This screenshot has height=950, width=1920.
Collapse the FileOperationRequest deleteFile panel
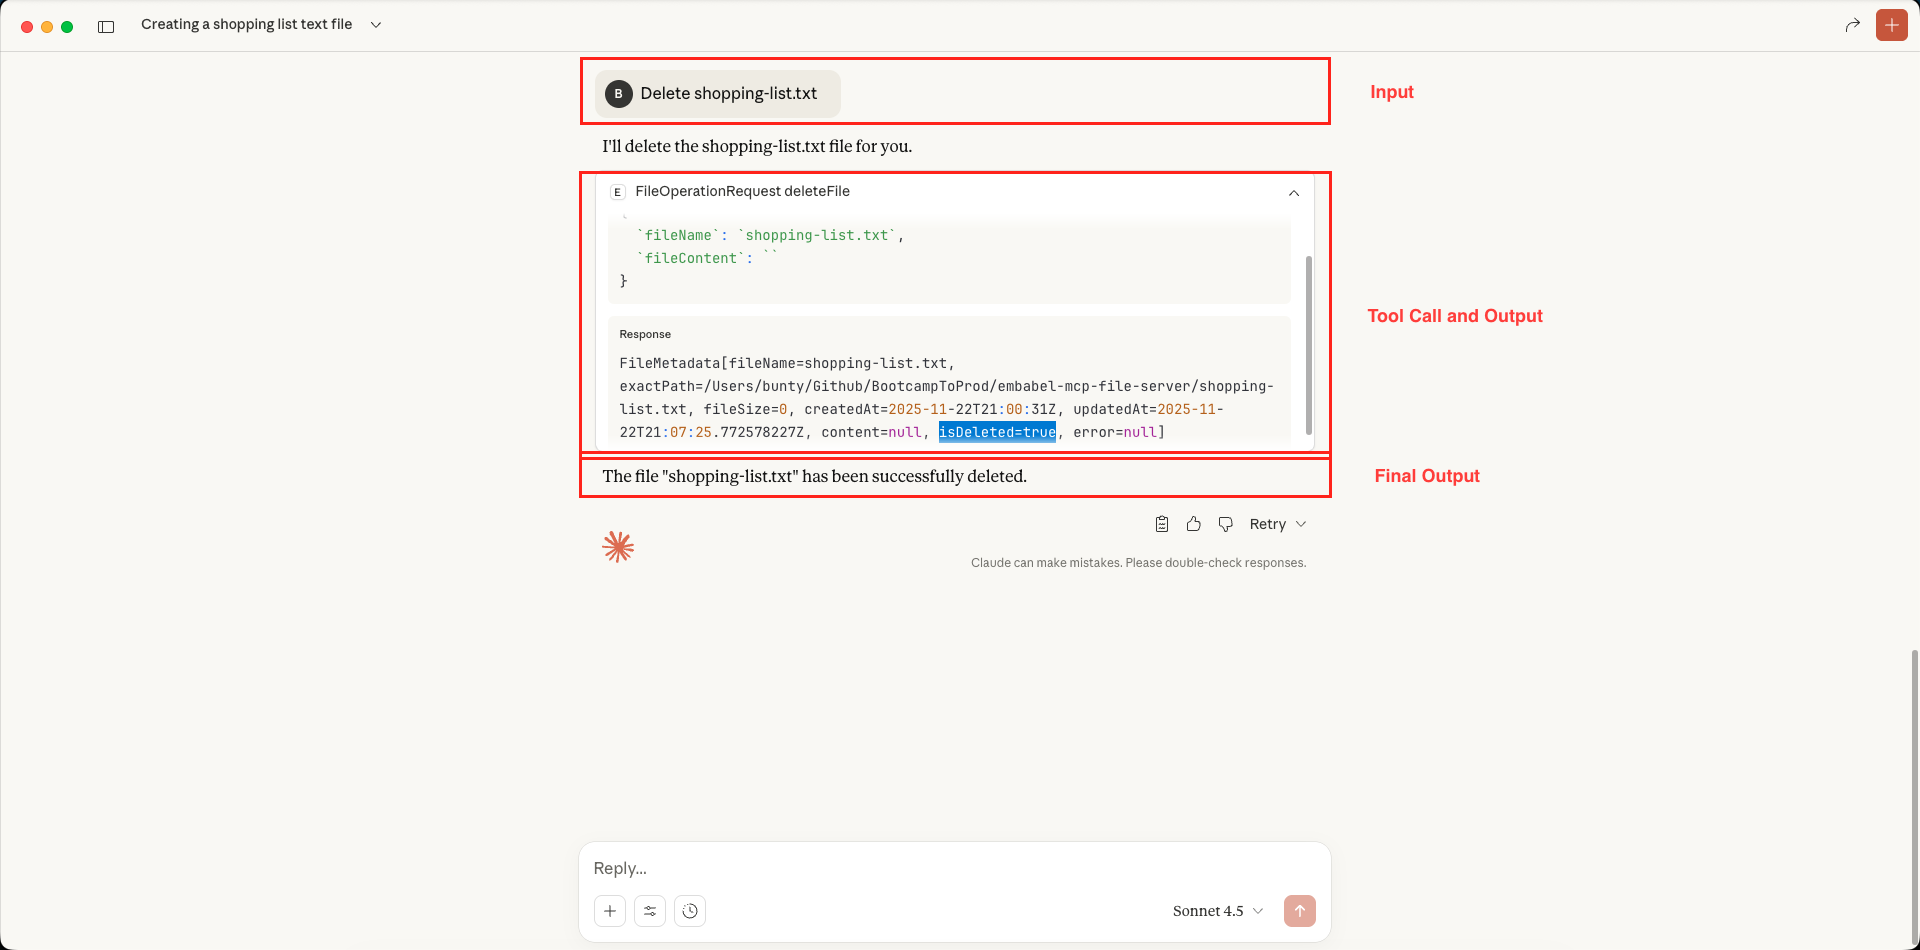pos(1293,193)
